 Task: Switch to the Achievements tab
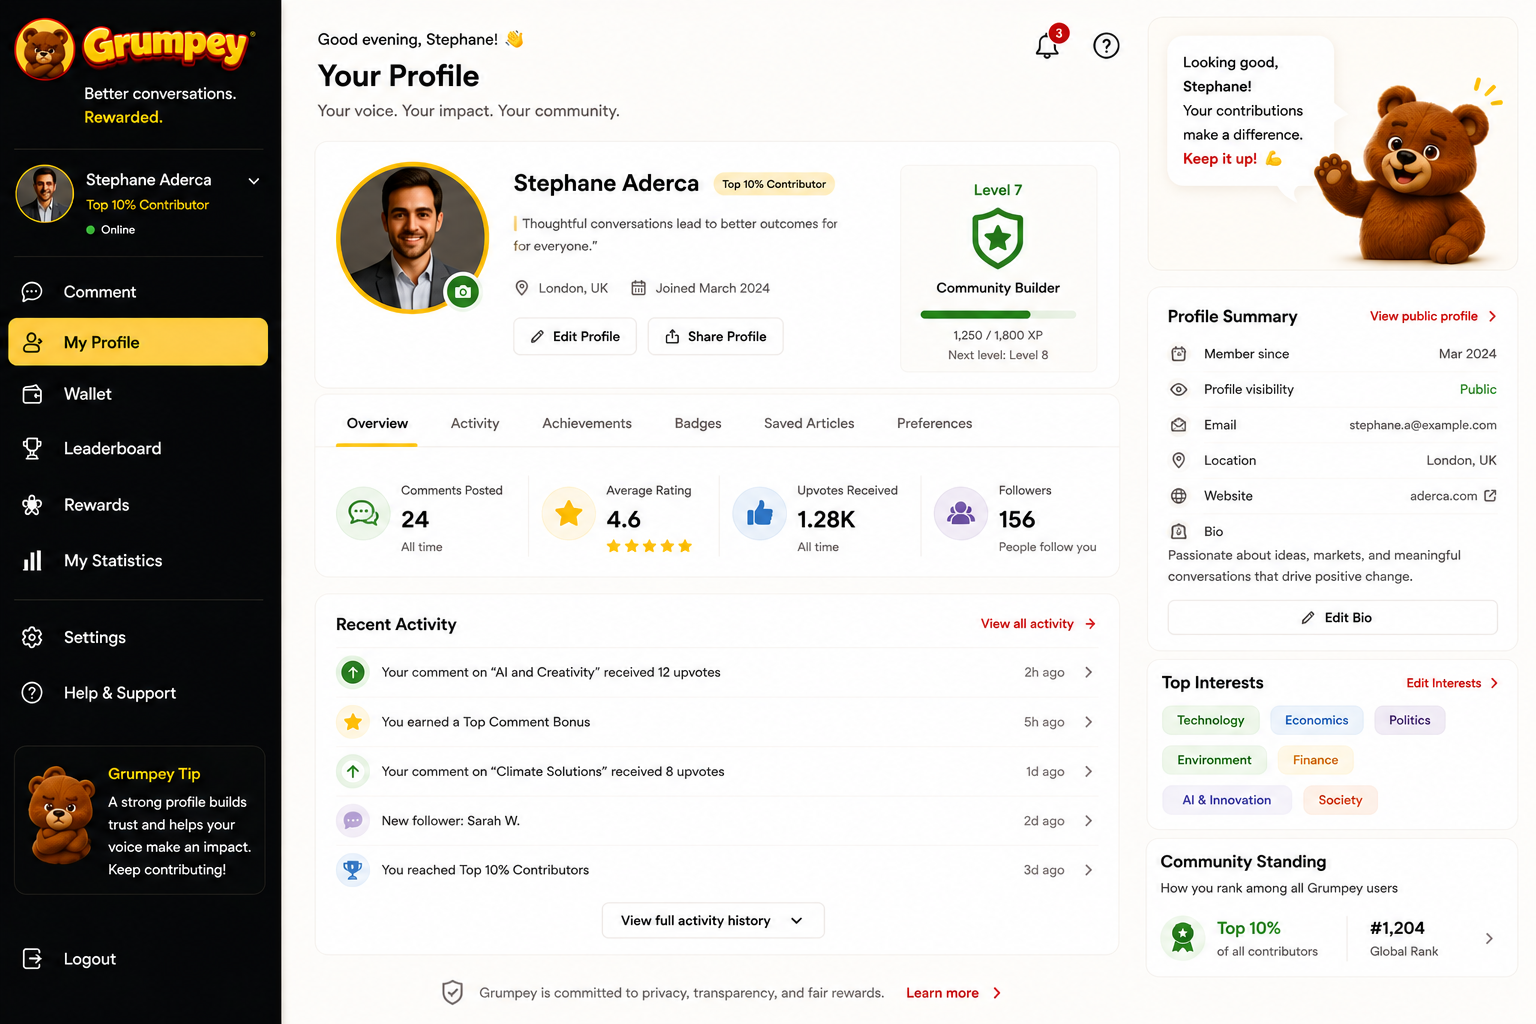(587, 423)
